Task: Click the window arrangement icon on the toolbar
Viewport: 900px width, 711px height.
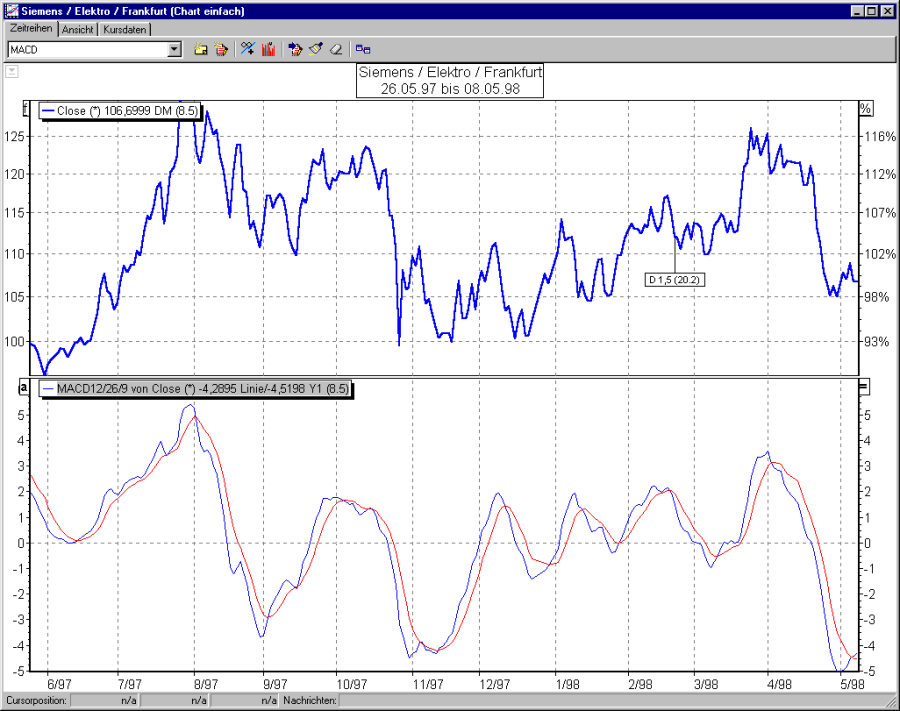Action: (x=364, y=48)
